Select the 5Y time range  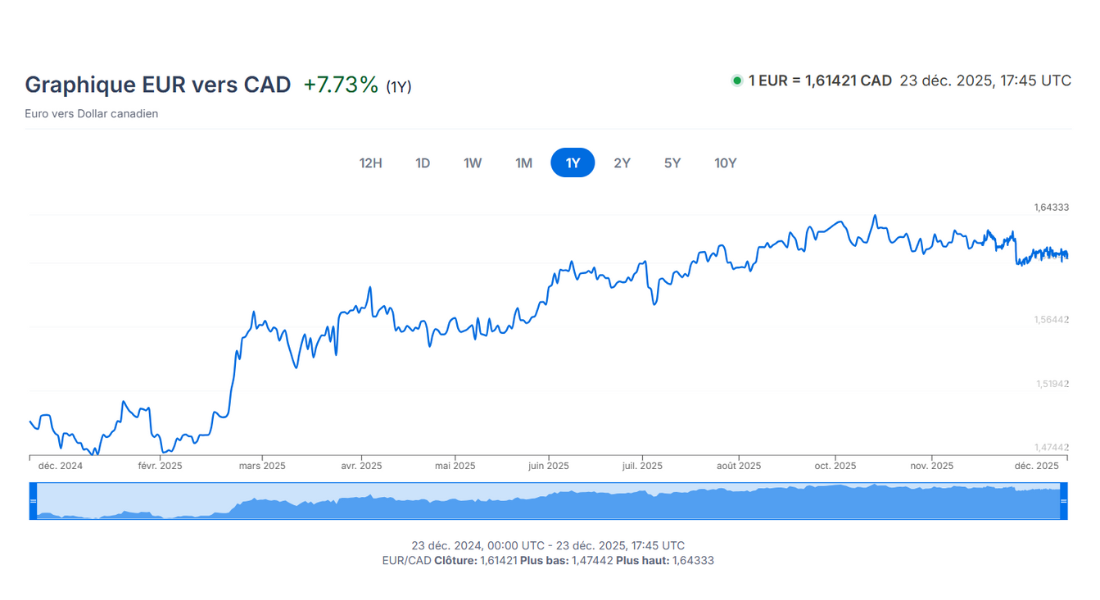coord(672,163)
